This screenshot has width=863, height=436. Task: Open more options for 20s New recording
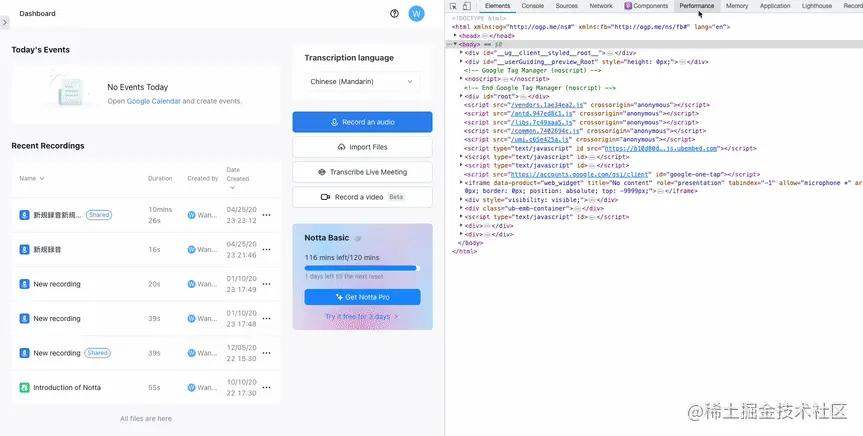[x=266, y=284]
